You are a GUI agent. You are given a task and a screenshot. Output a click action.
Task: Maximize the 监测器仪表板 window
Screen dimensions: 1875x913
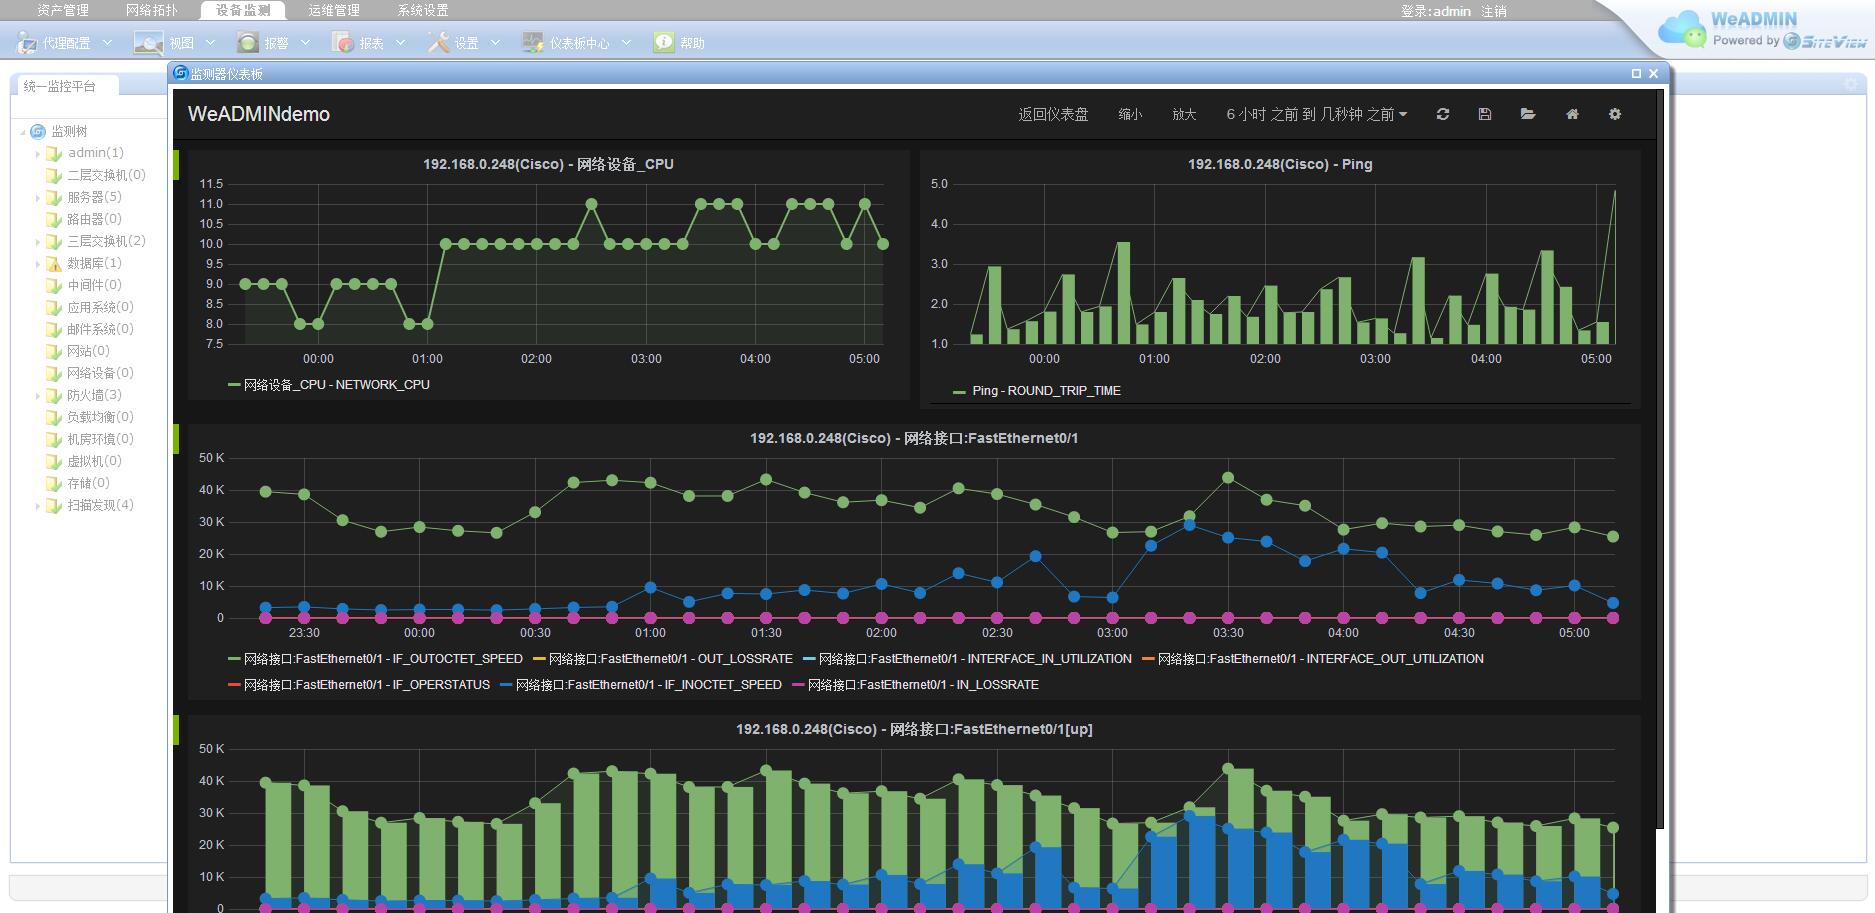click(1637, 73)
